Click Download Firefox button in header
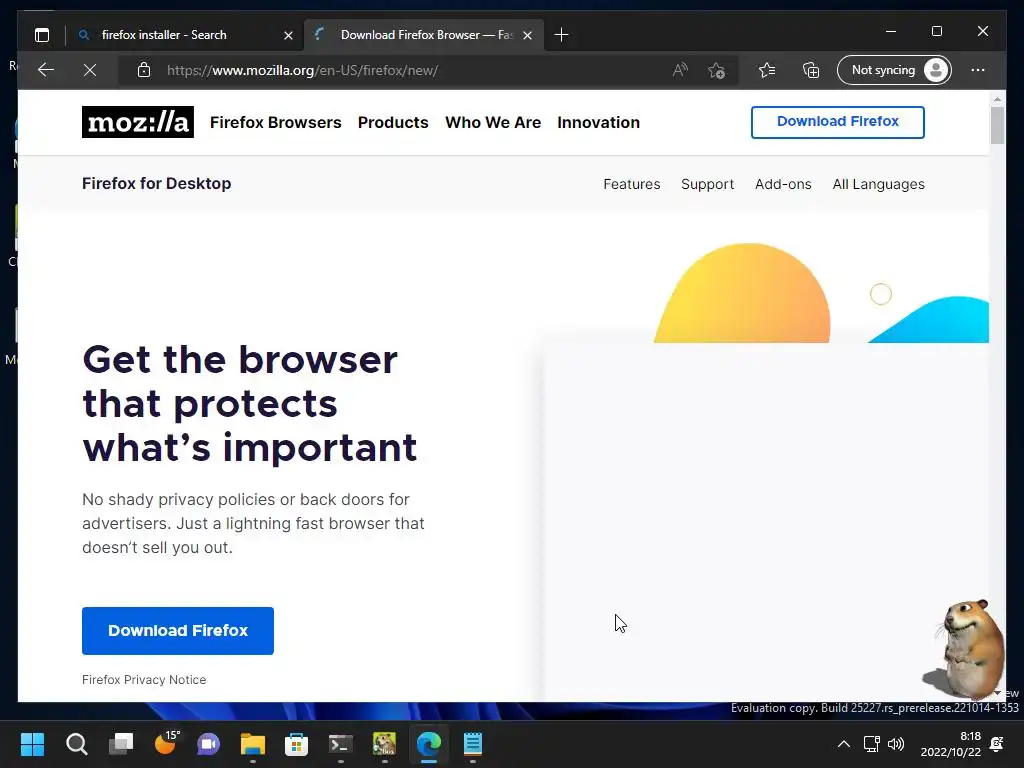The image size is (1024, 768). [838, 122]
